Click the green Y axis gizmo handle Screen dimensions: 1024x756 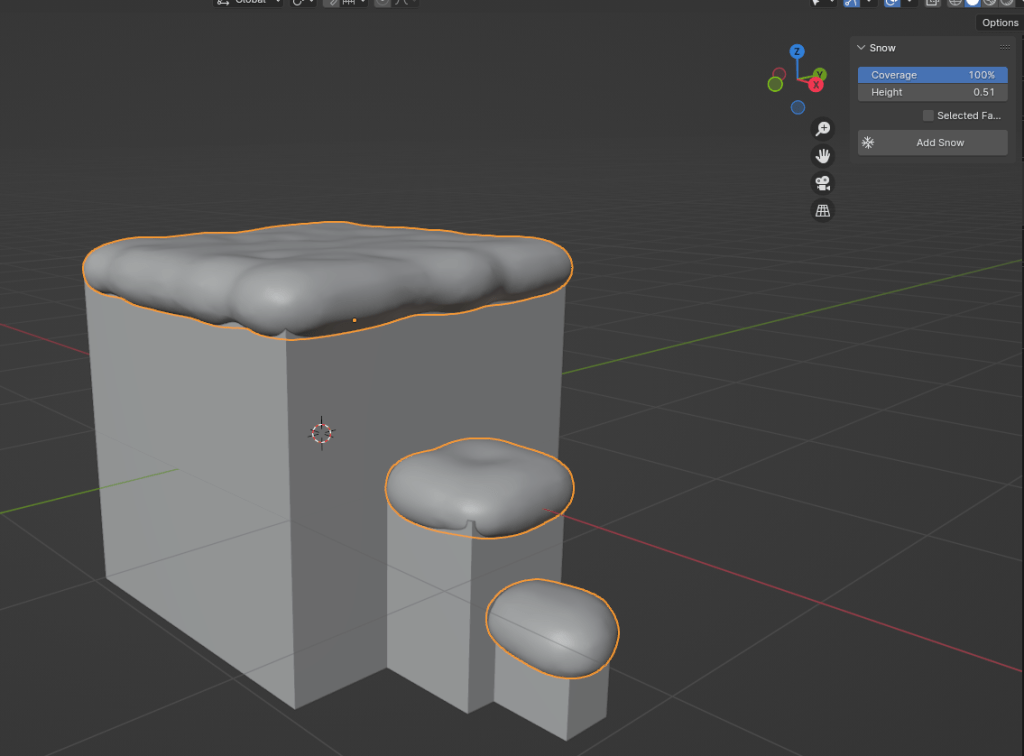[819, 74]
